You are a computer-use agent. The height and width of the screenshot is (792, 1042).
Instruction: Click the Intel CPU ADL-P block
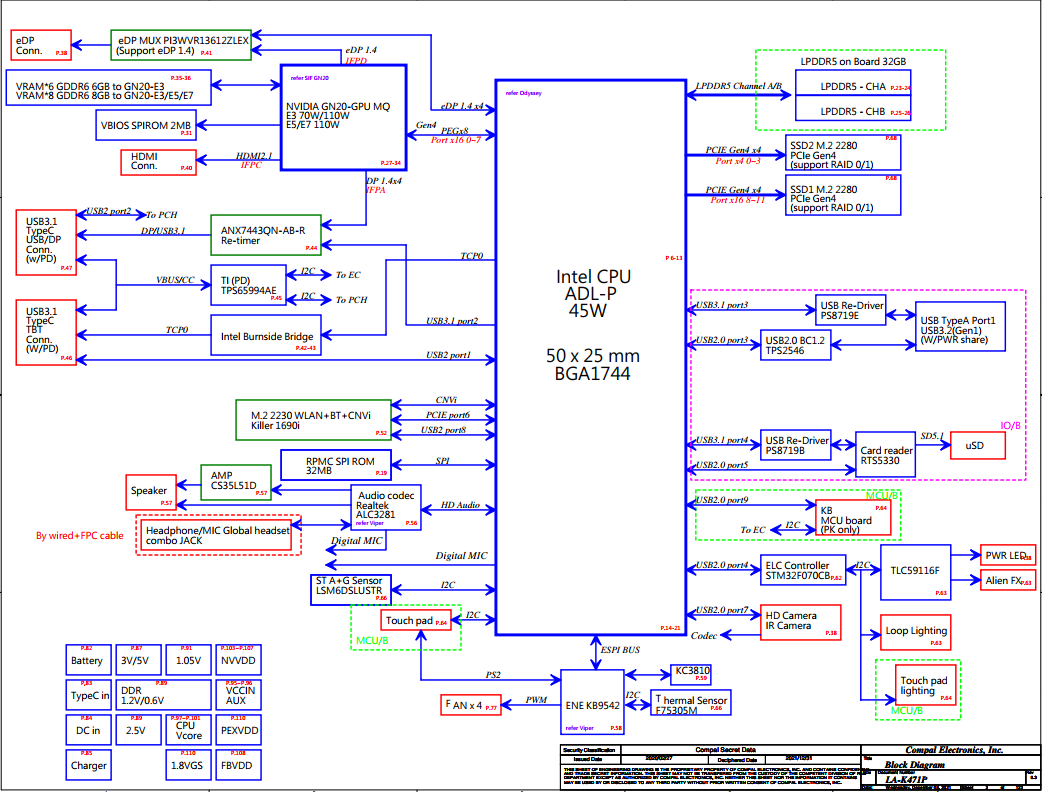pos(591,357)
